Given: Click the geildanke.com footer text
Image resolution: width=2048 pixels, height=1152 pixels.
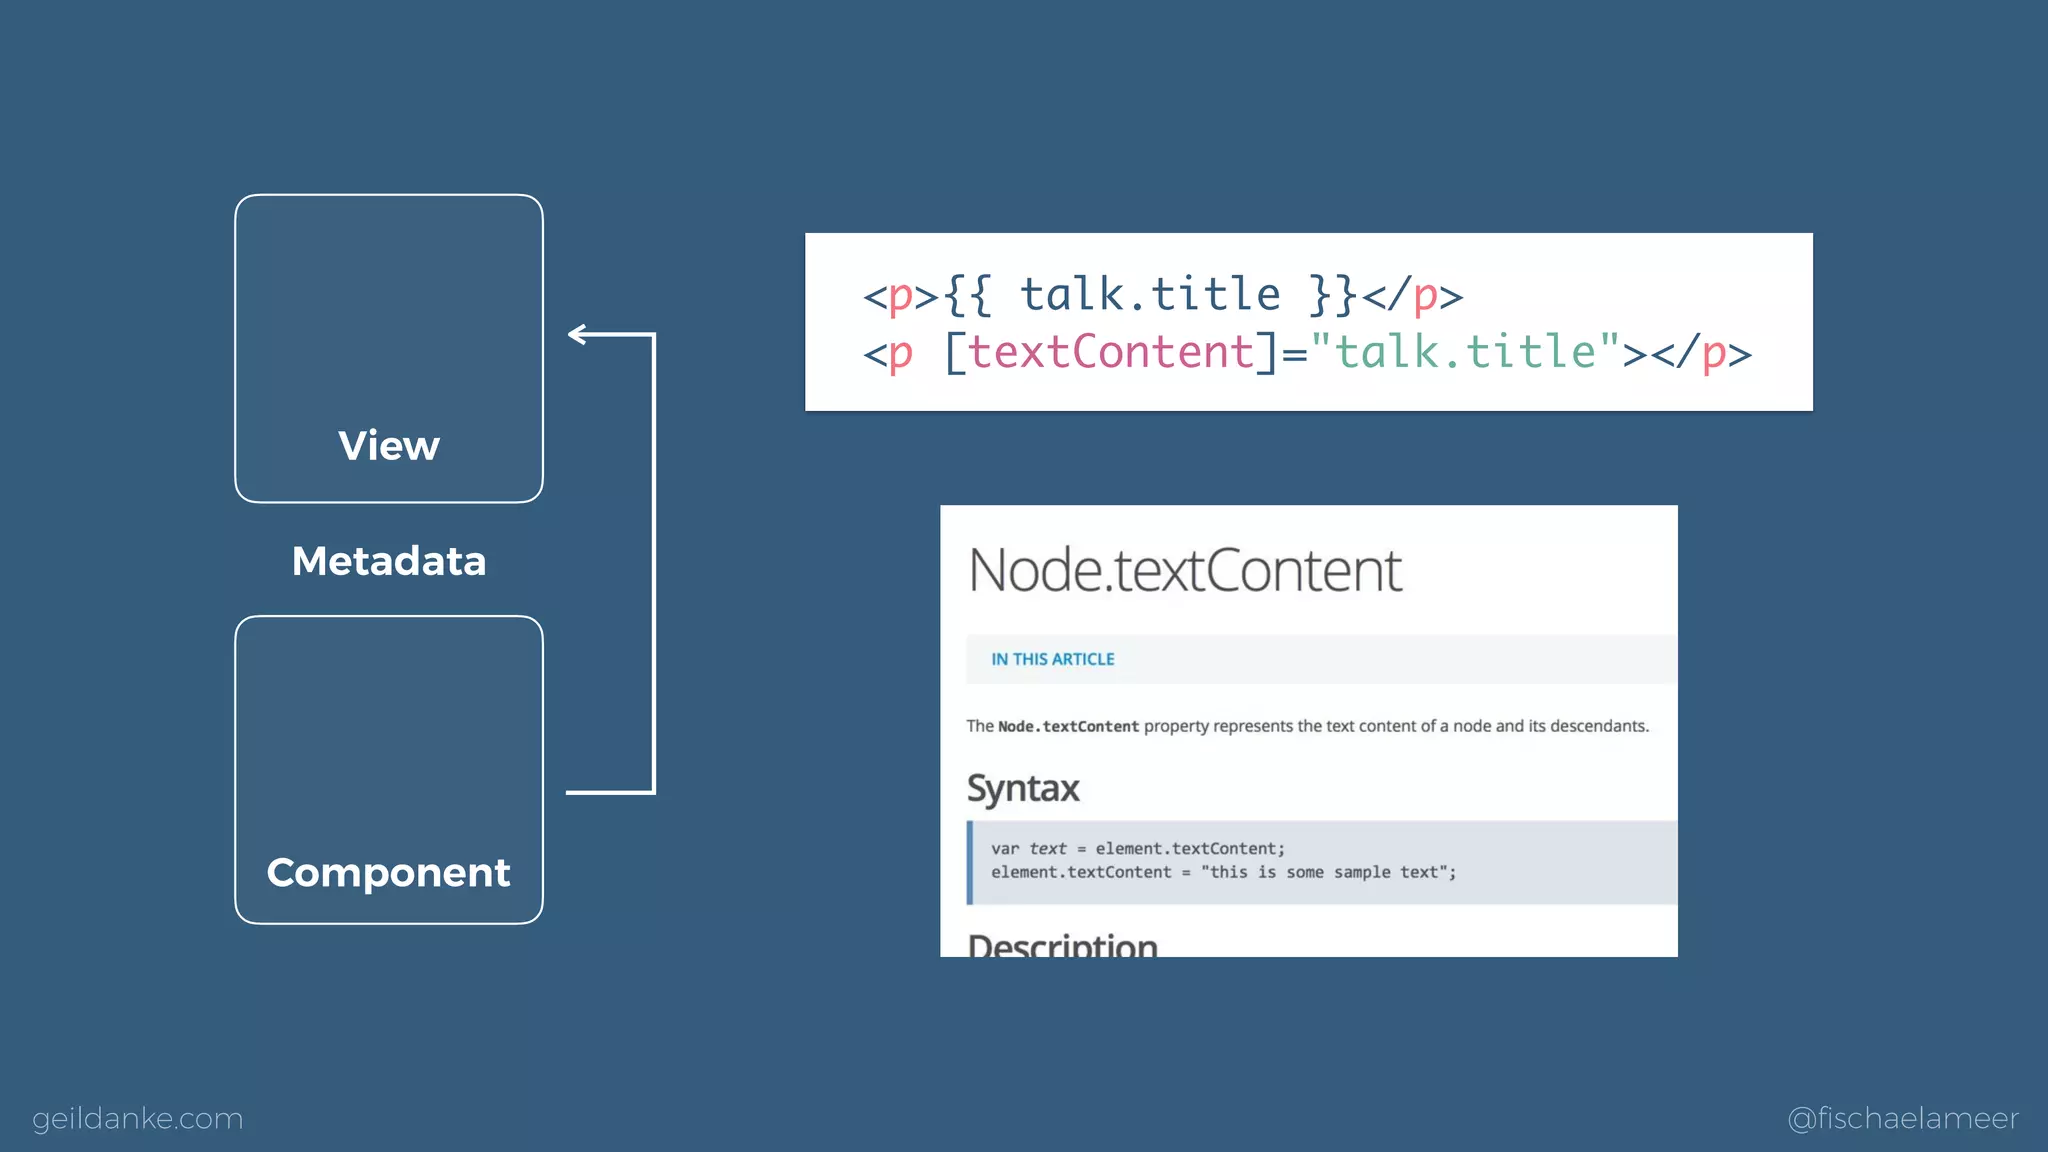Looking at the screenshot, I should pyautogui.click(x=138, y=1118).
